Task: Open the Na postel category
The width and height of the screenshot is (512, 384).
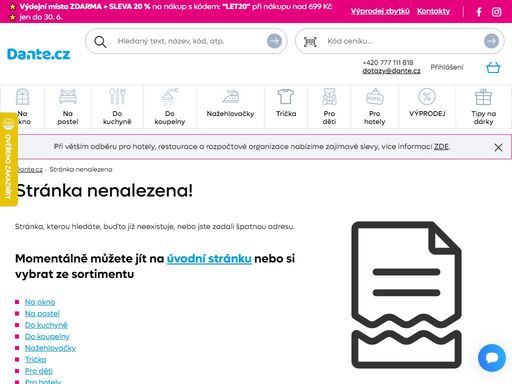Action: tap(68, 107)
